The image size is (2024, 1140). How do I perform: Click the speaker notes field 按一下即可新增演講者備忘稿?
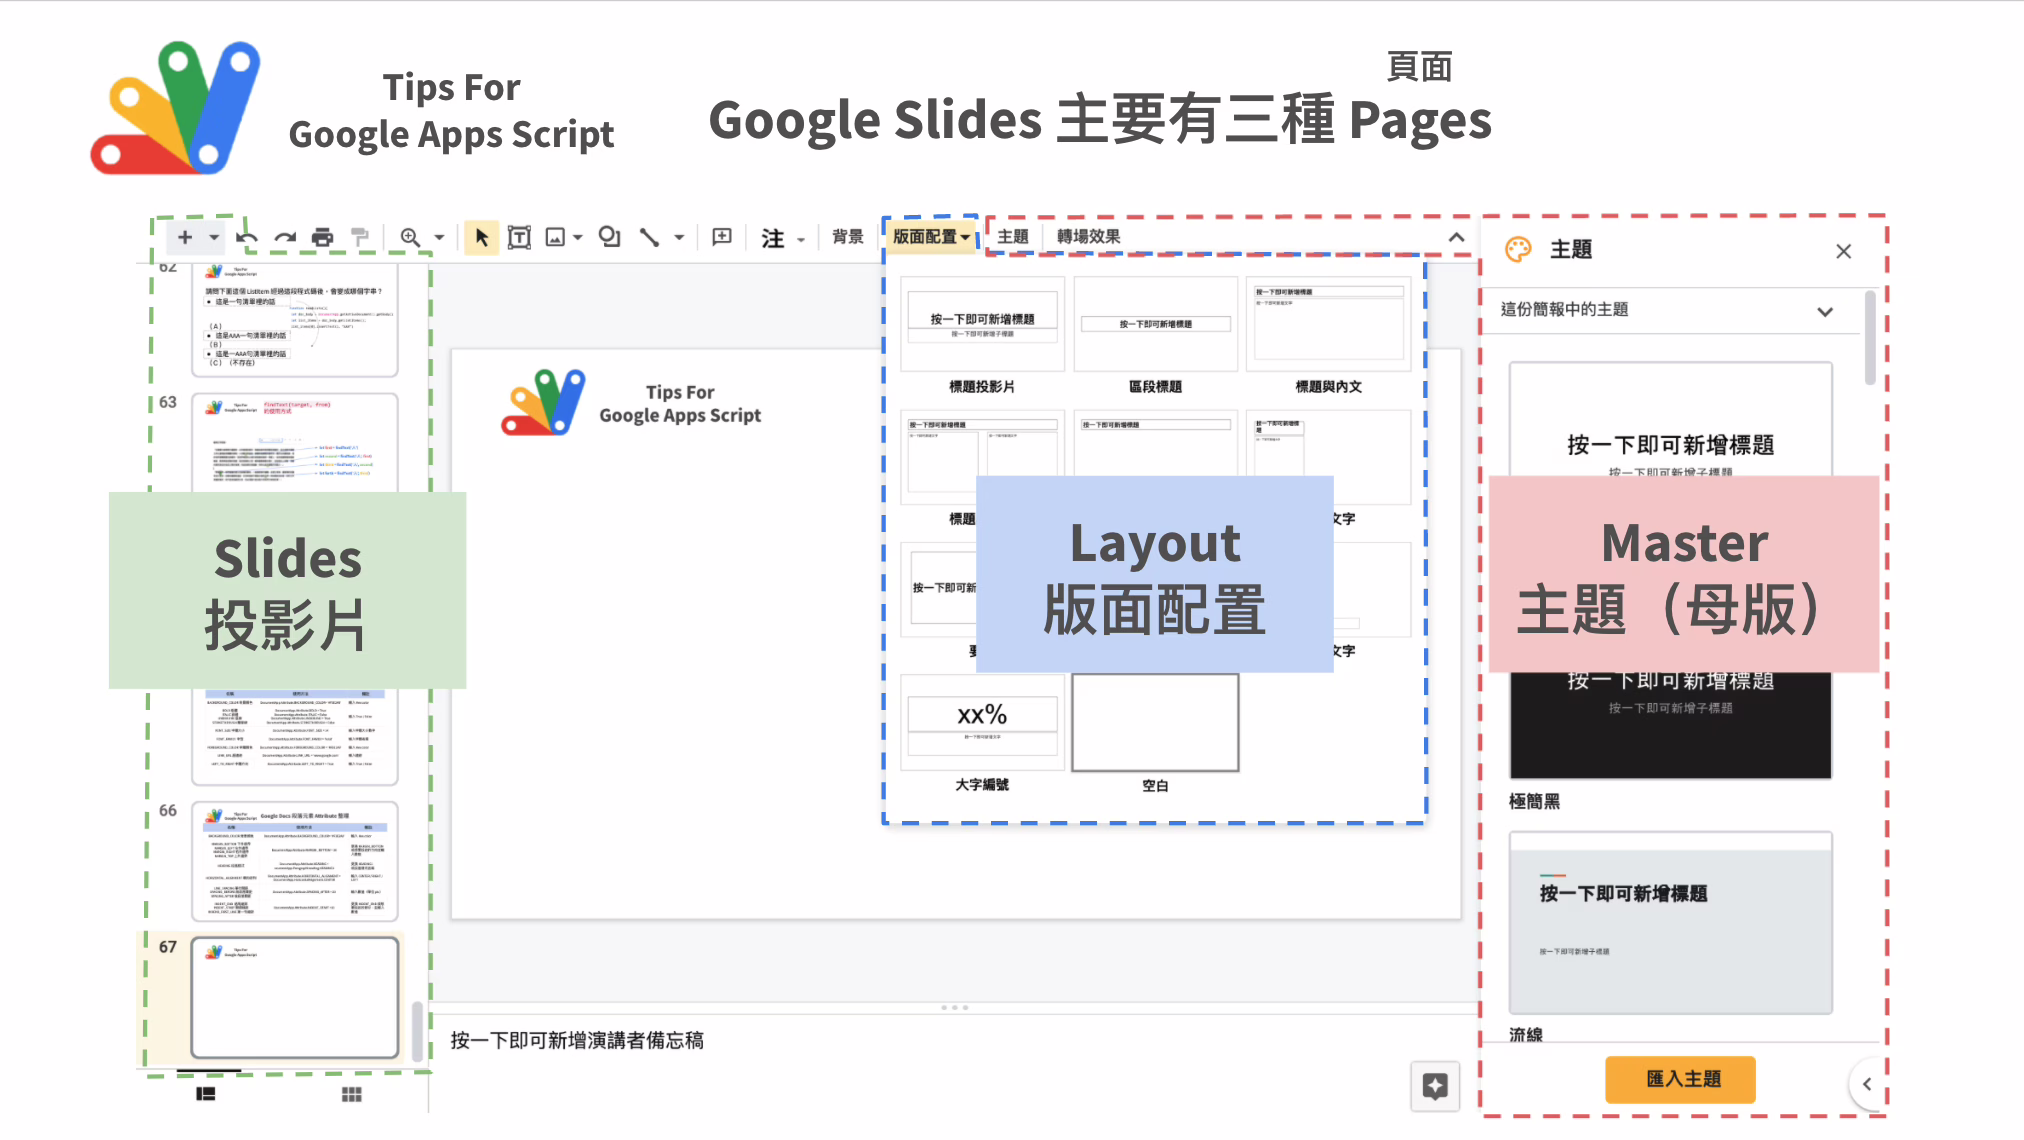(577, 1040)
